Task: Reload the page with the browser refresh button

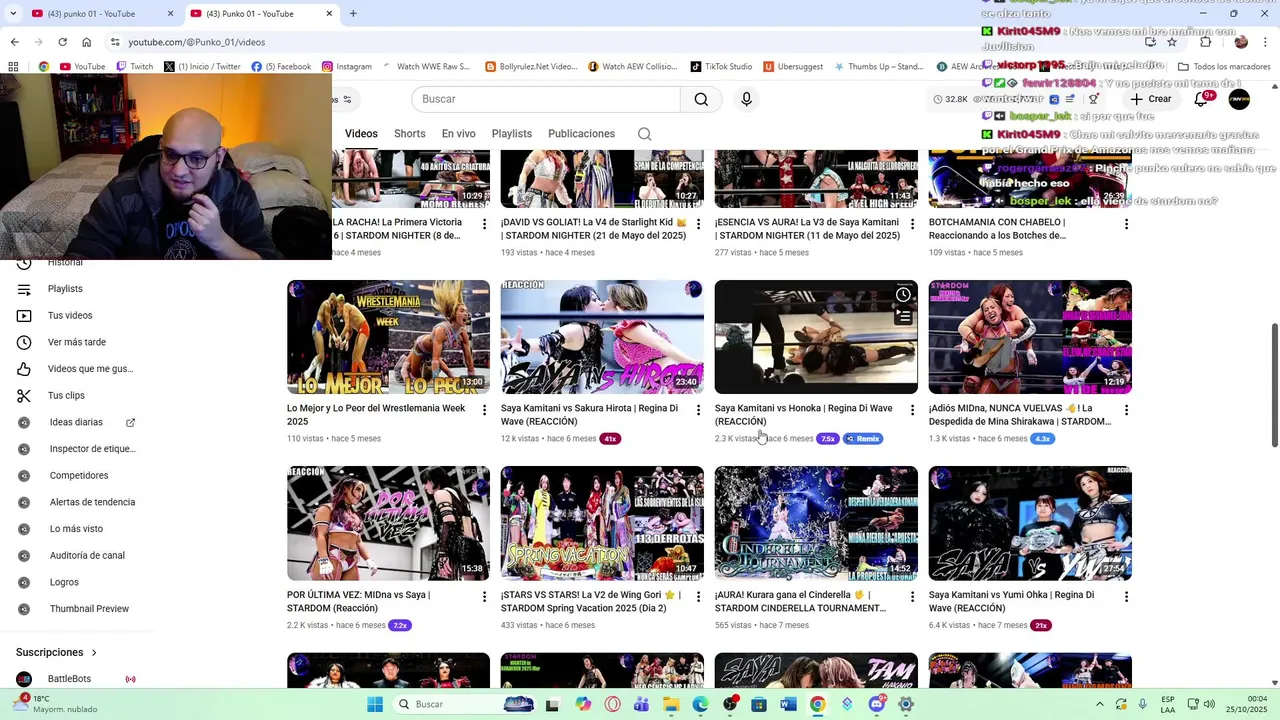Action: point(62,42)
